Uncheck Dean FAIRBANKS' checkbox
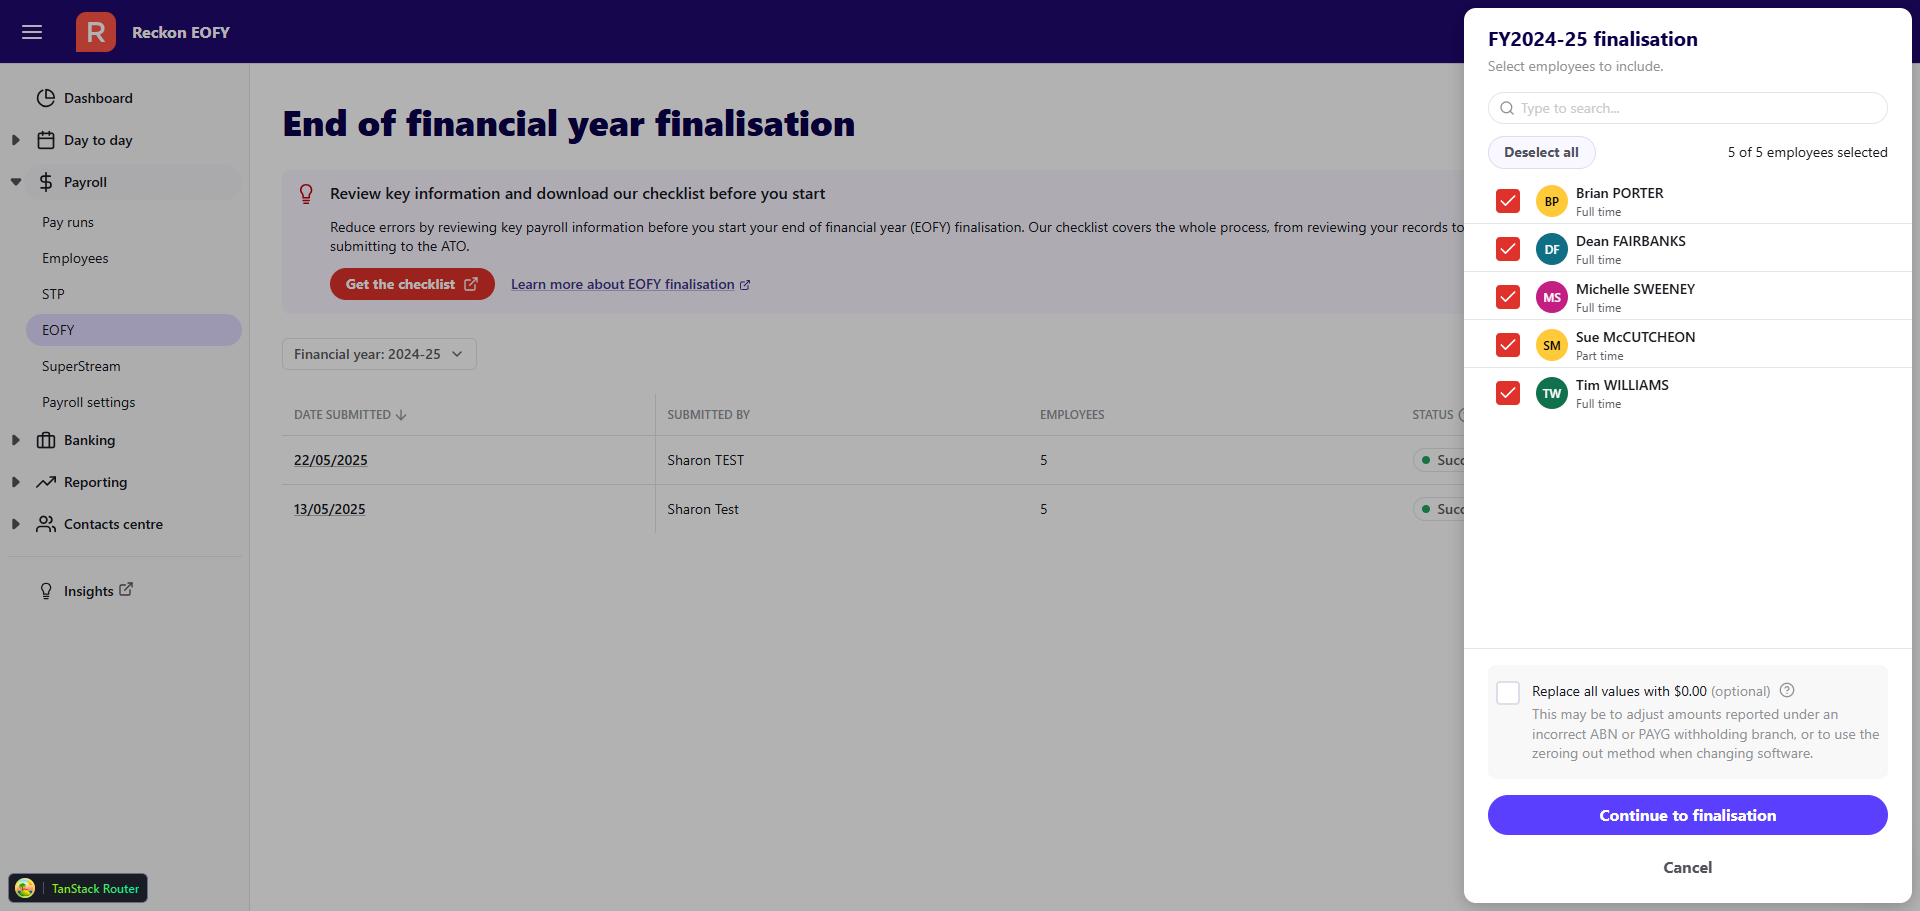1920x911 pixels. pyautogui.click(x=1508, y=249)
